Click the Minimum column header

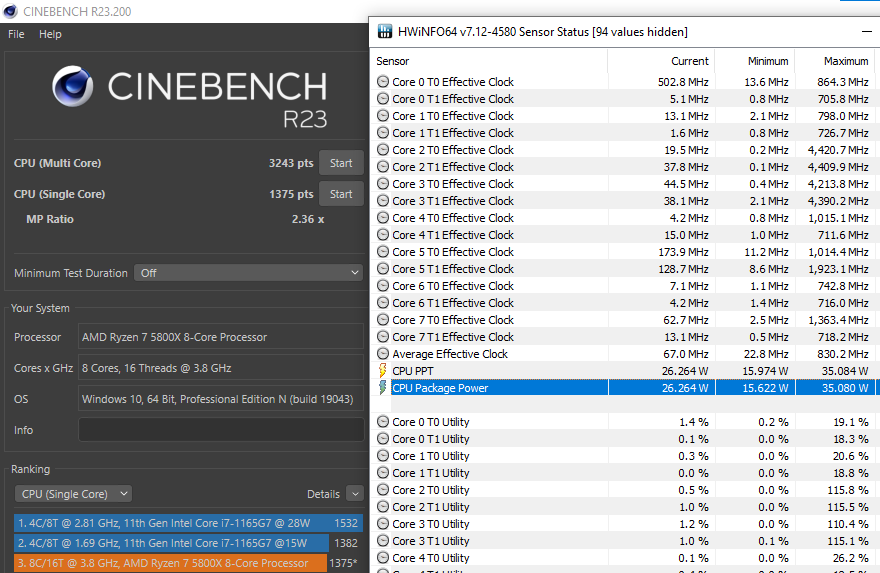pyautogui.click(x=768, y=61)
